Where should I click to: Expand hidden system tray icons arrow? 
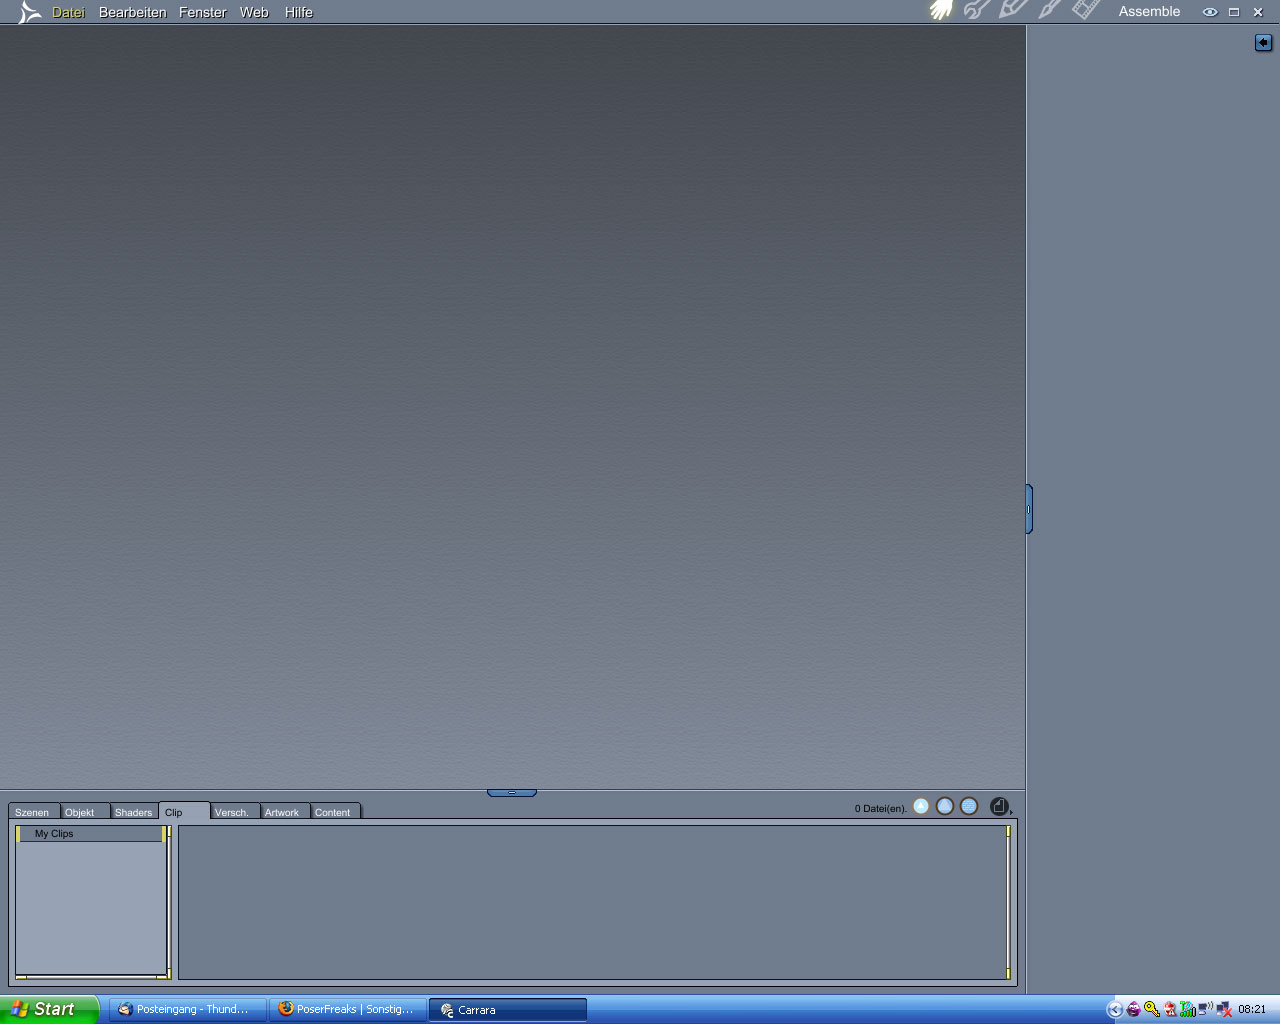1115,1010
